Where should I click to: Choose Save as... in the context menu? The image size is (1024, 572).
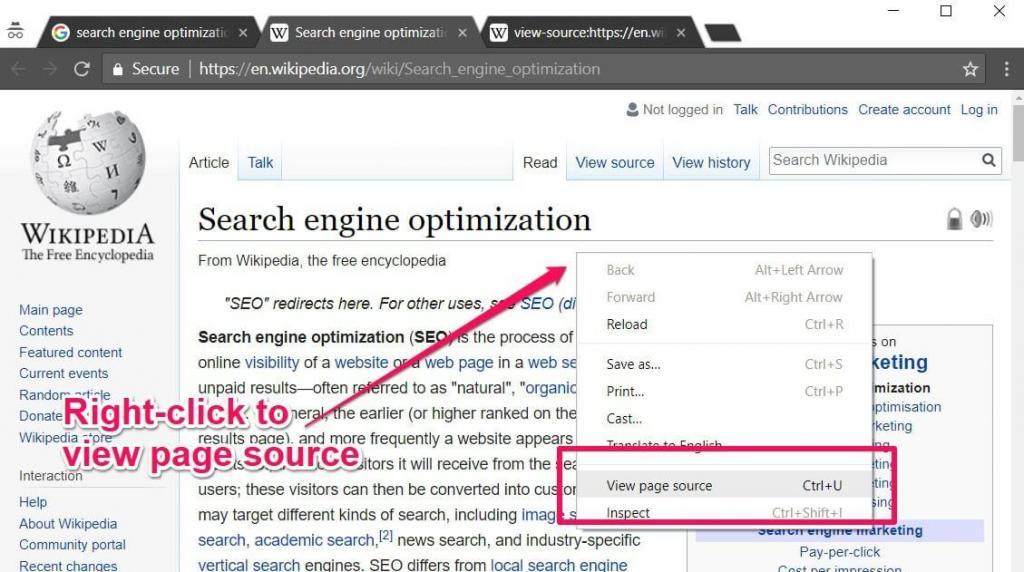point(724,364)
